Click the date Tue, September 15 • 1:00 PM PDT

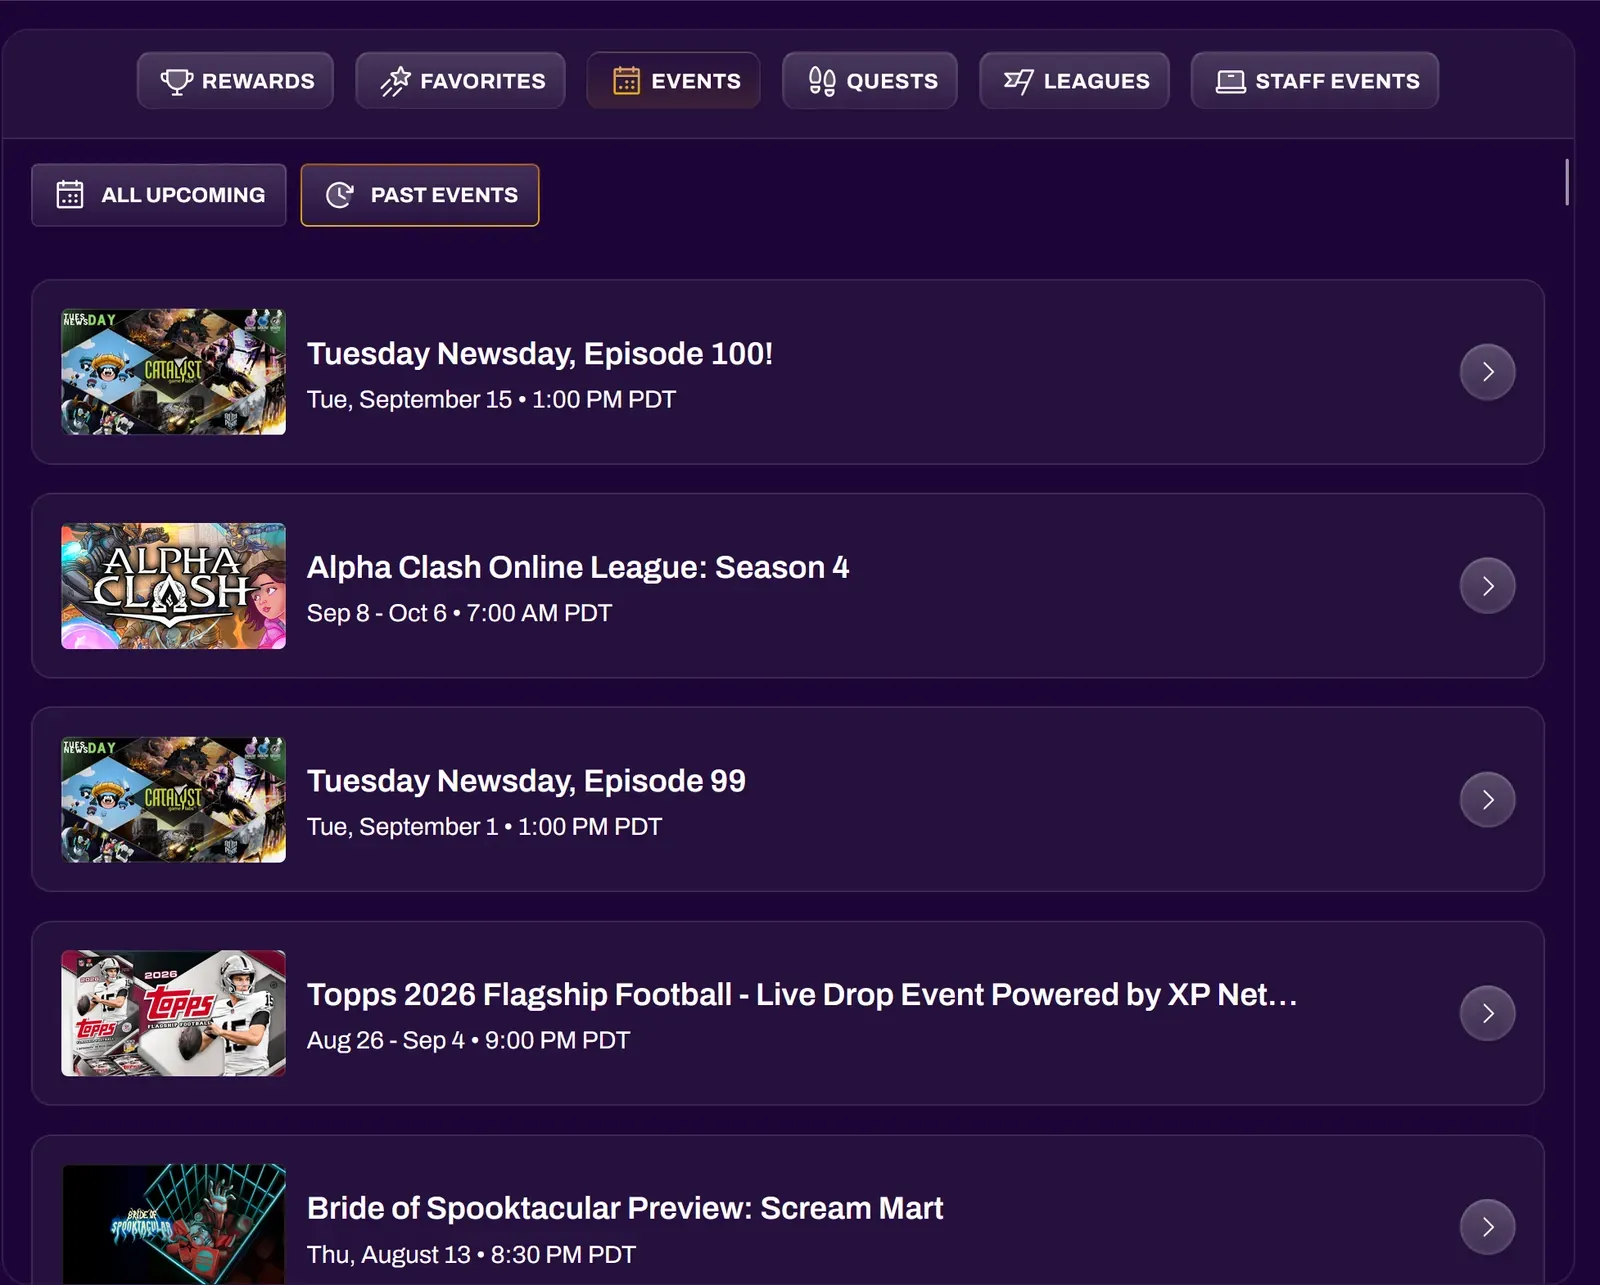pos(491,400)
